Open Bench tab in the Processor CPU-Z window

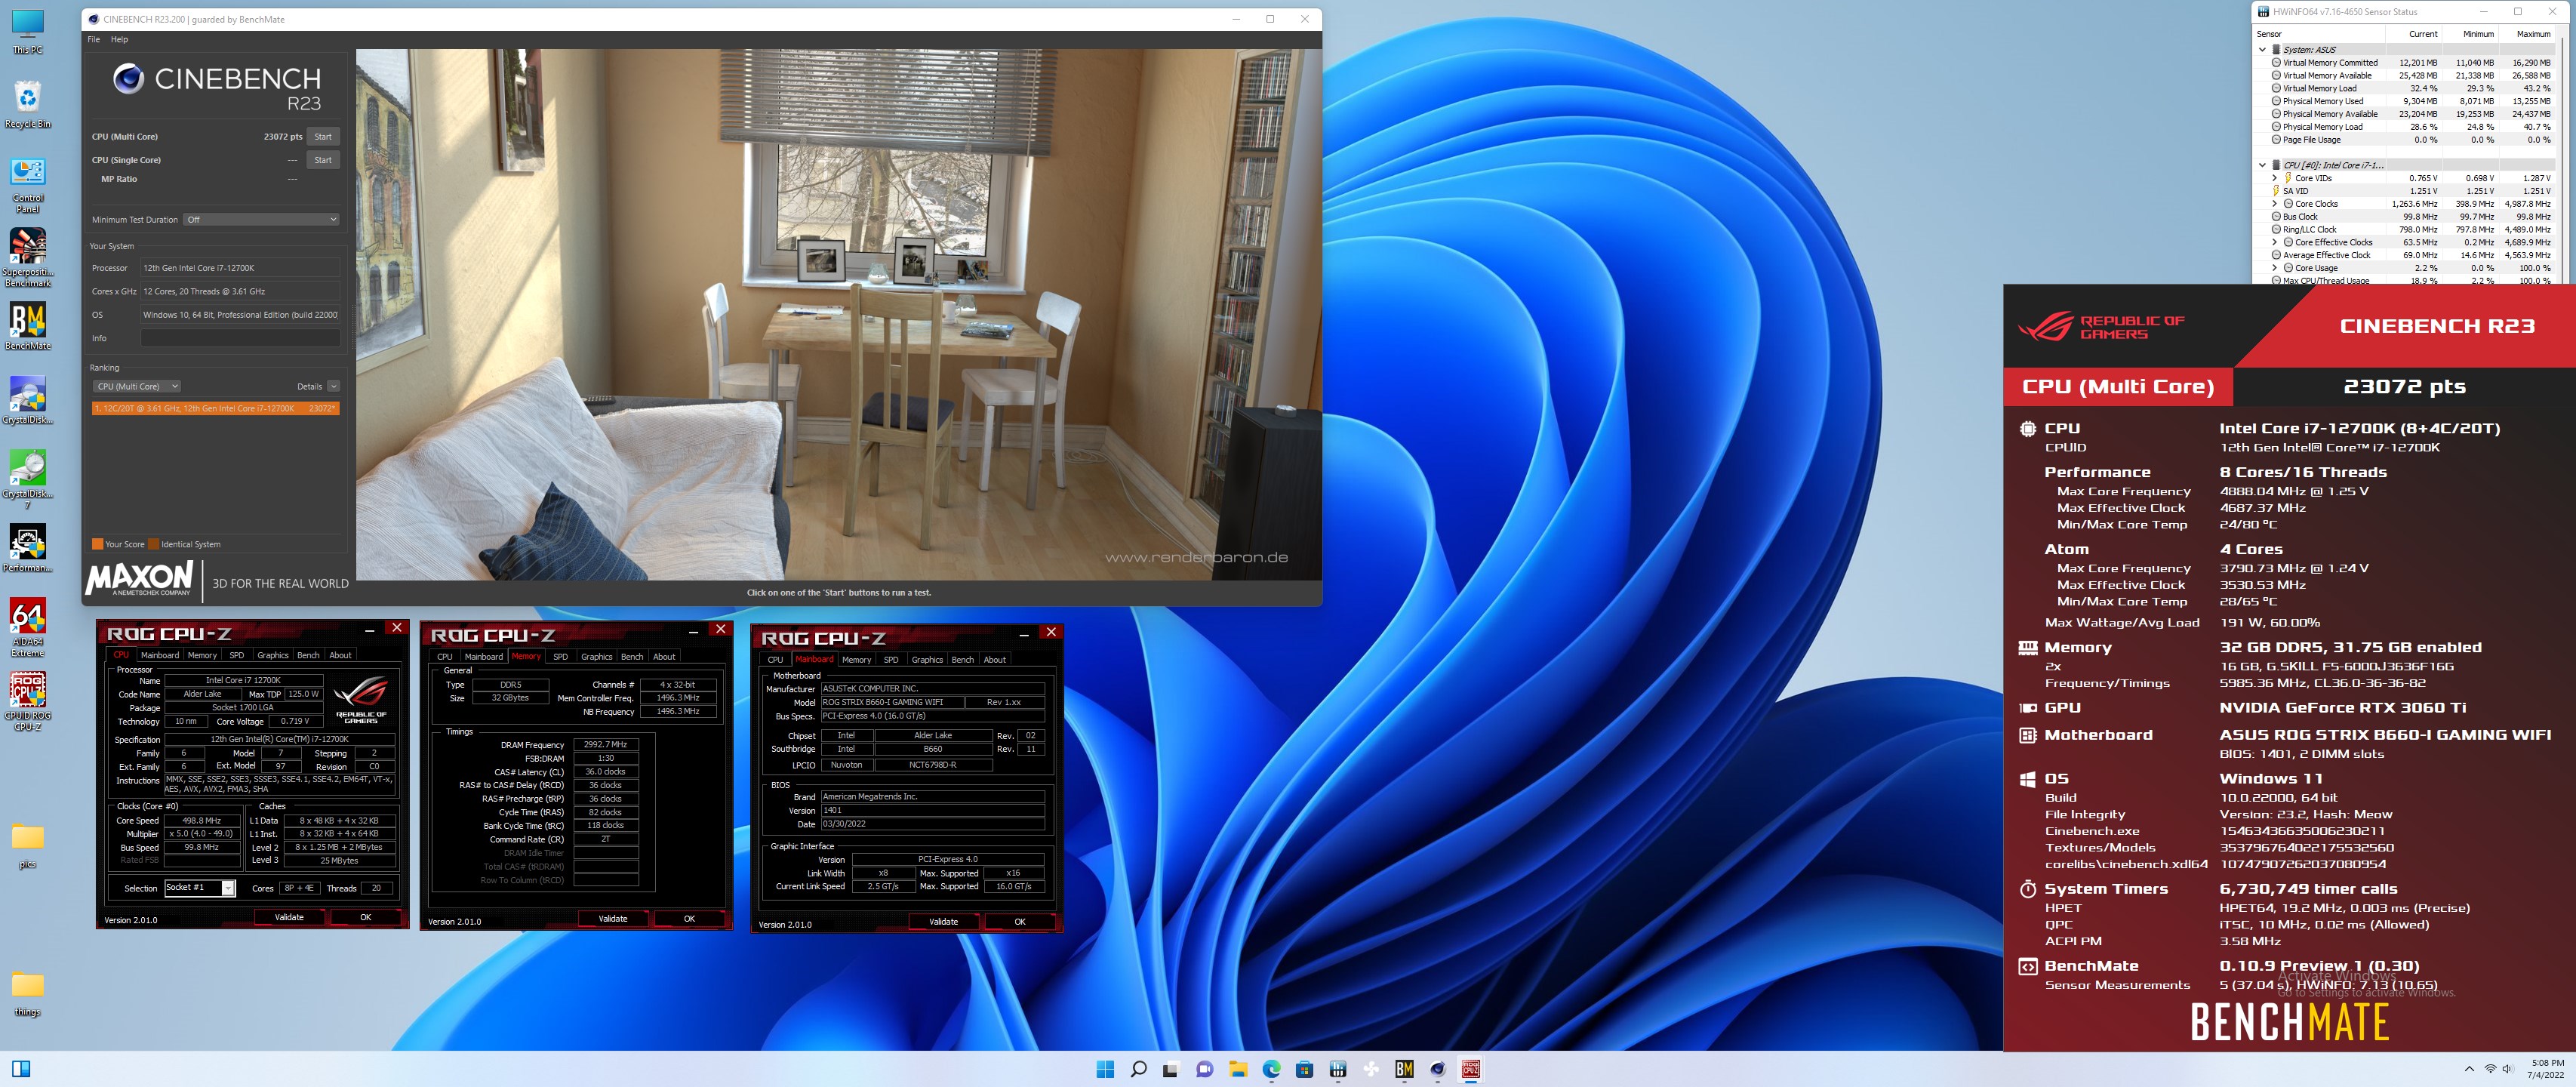(x=309, y=656)
